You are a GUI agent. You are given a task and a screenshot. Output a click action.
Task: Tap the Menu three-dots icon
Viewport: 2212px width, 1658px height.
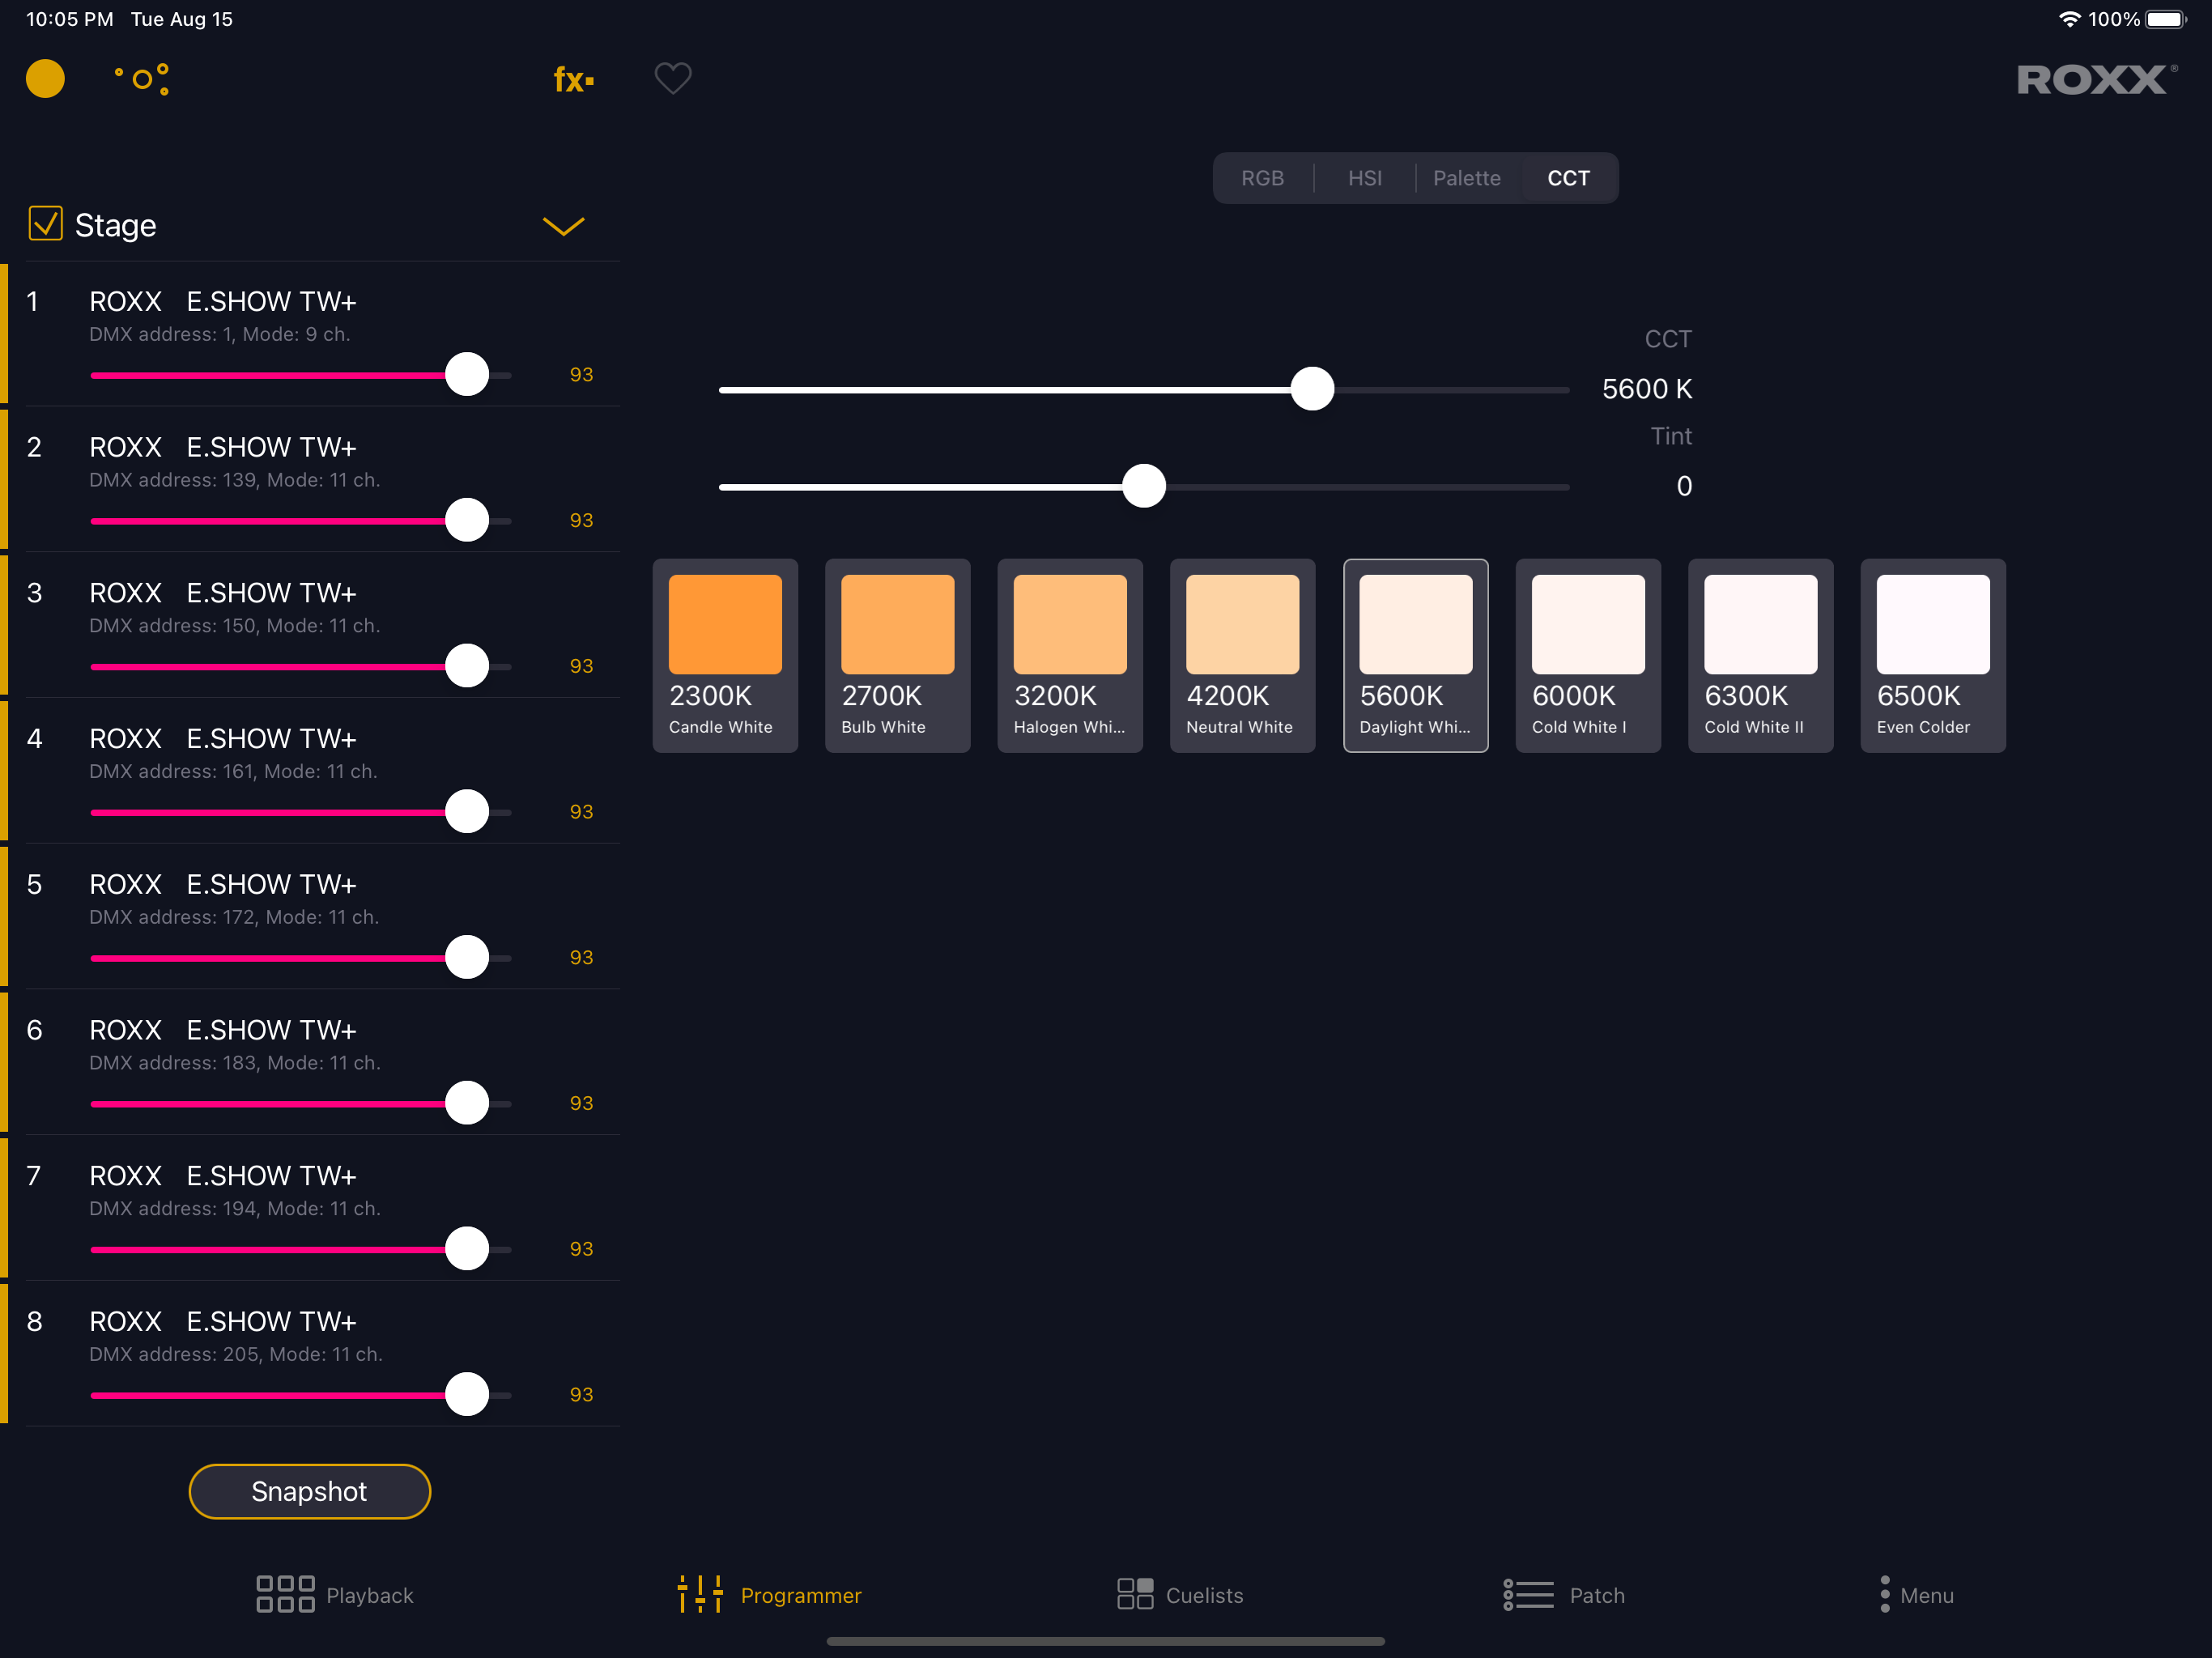(x=1885, y=1594)
